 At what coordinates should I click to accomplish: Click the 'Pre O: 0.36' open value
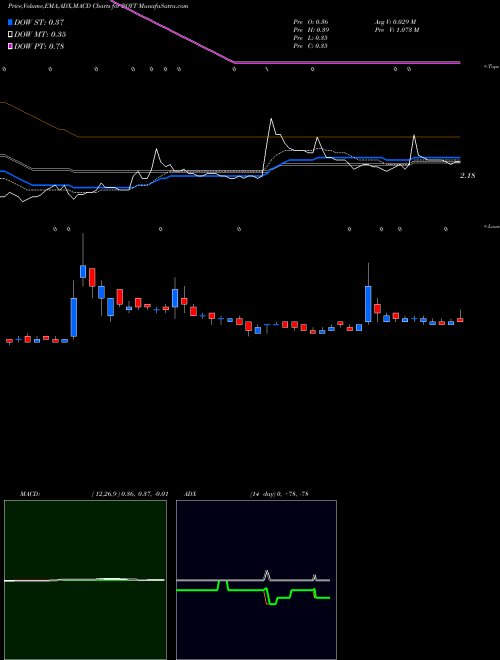311,22
